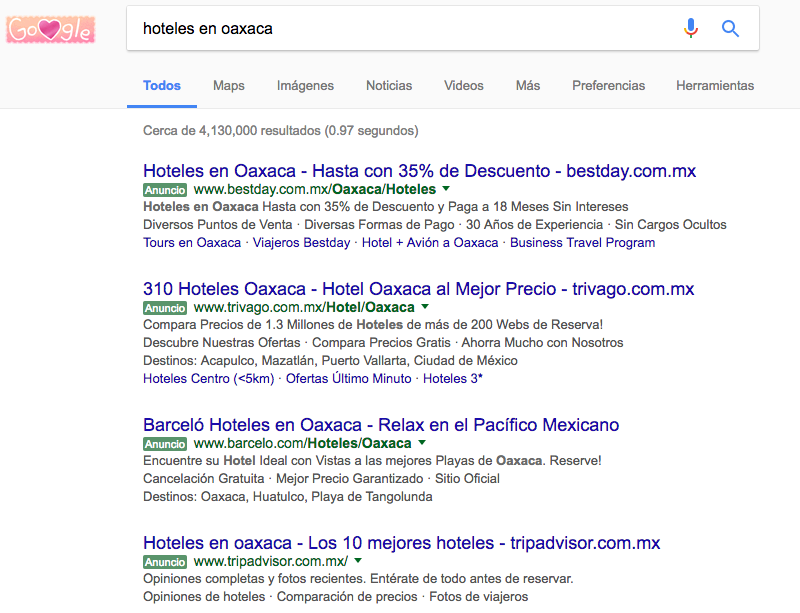Expand the Más menu

[x=528, y=86]
